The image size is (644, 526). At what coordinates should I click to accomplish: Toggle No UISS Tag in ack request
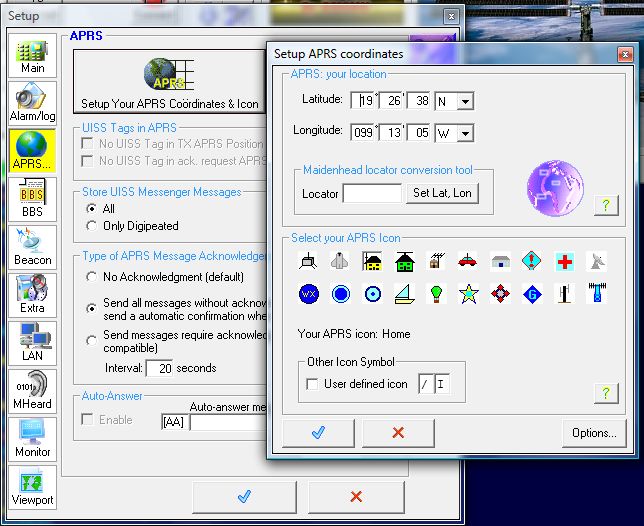[87, 161]
